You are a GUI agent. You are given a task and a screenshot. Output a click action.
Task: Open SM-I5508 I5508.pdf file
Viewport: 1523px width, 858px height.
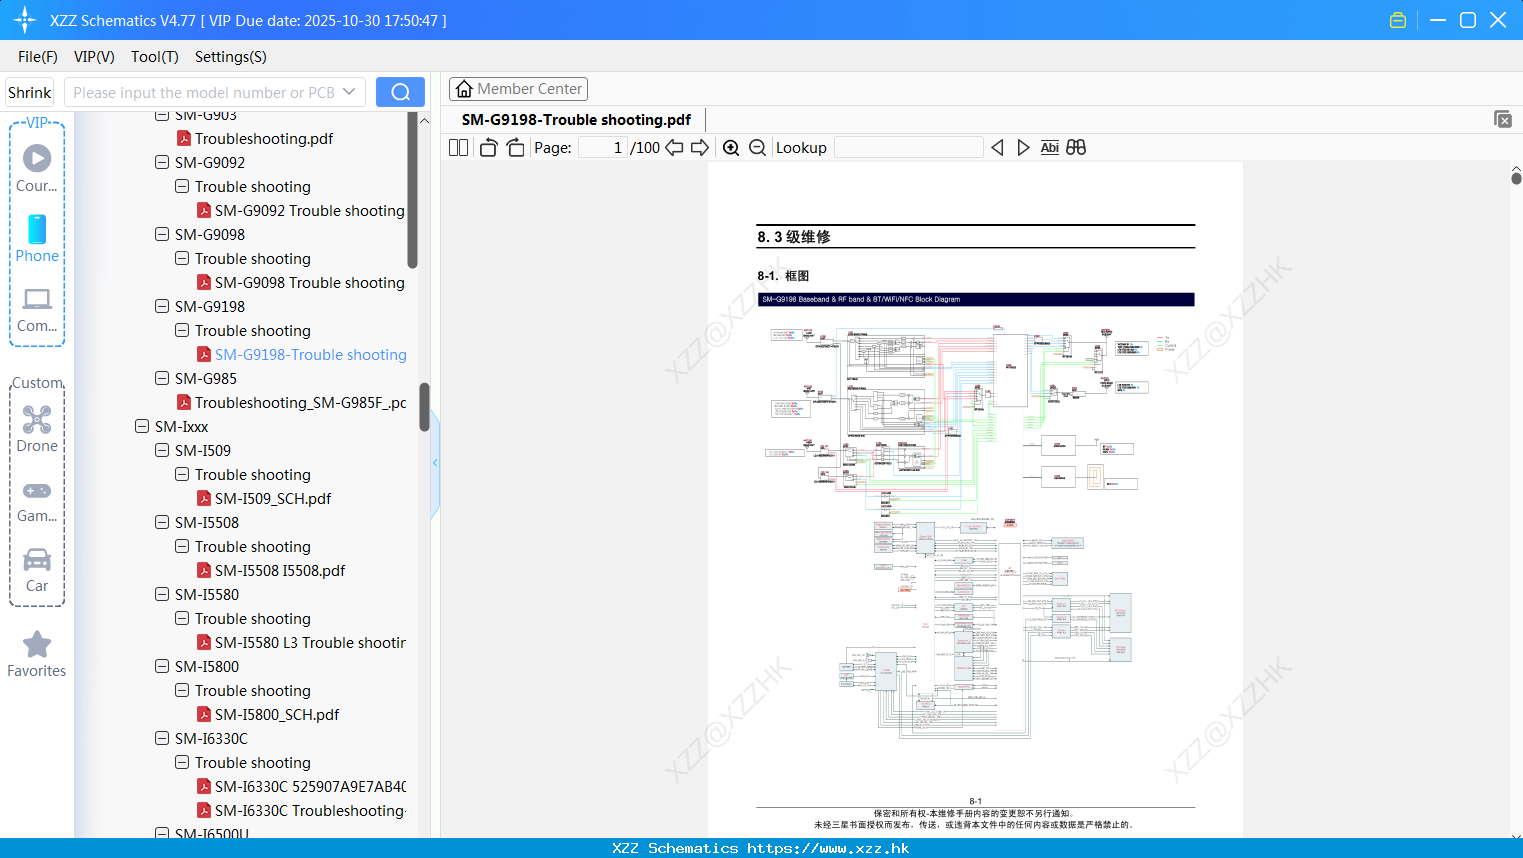[x=280, y=570]
